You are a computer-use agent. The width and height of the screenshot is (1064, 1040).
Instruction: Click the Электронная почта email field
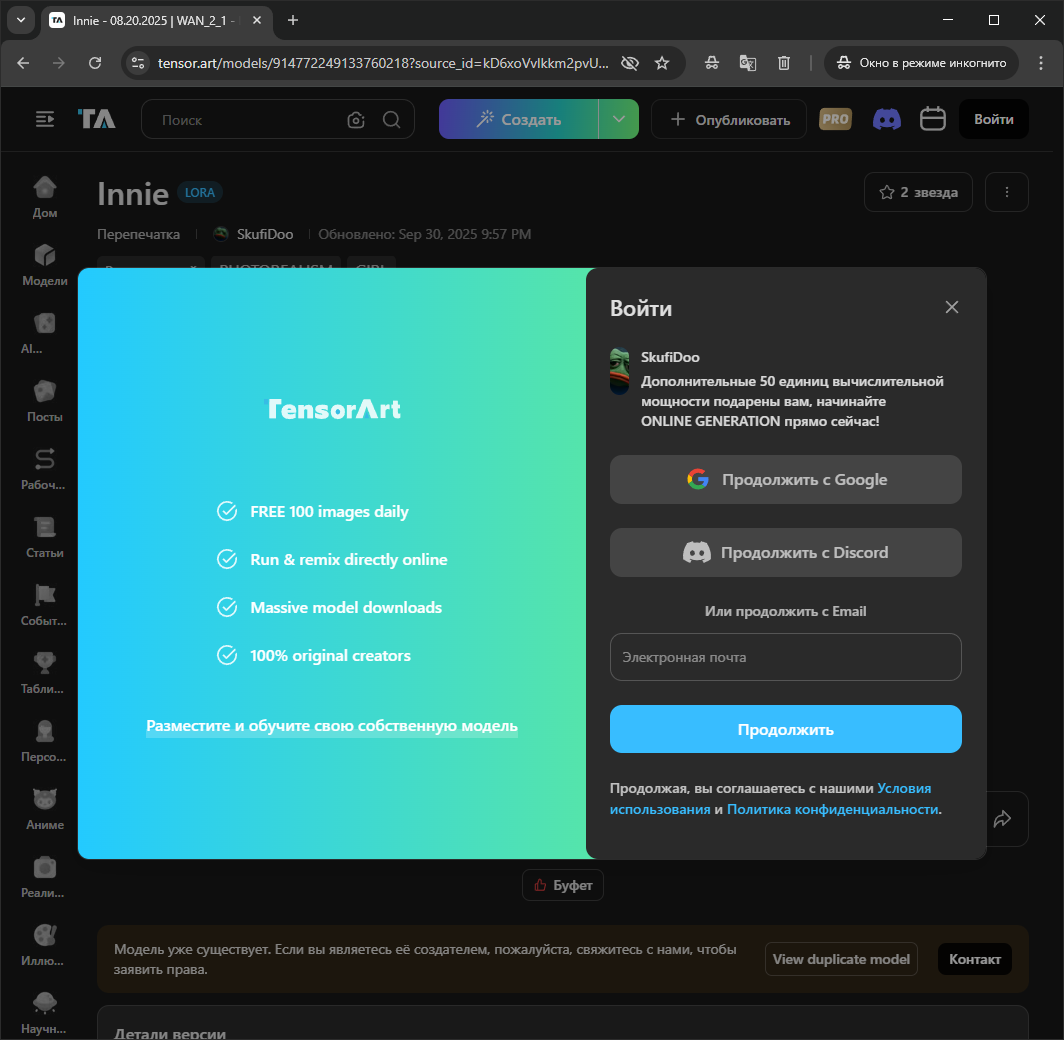click(x=785, y=657)
